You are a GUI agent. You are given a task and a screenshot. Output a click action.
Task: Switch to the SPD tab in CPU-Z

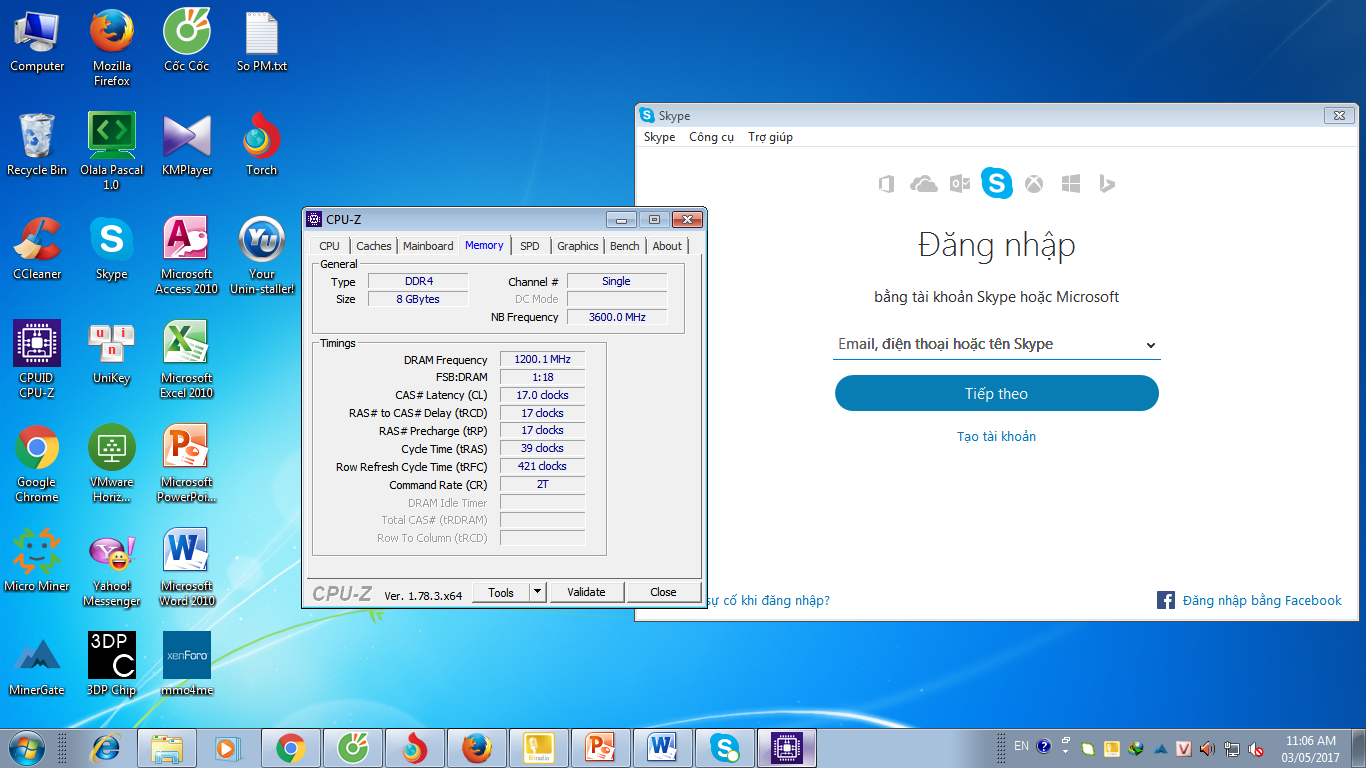pos(529,246)
